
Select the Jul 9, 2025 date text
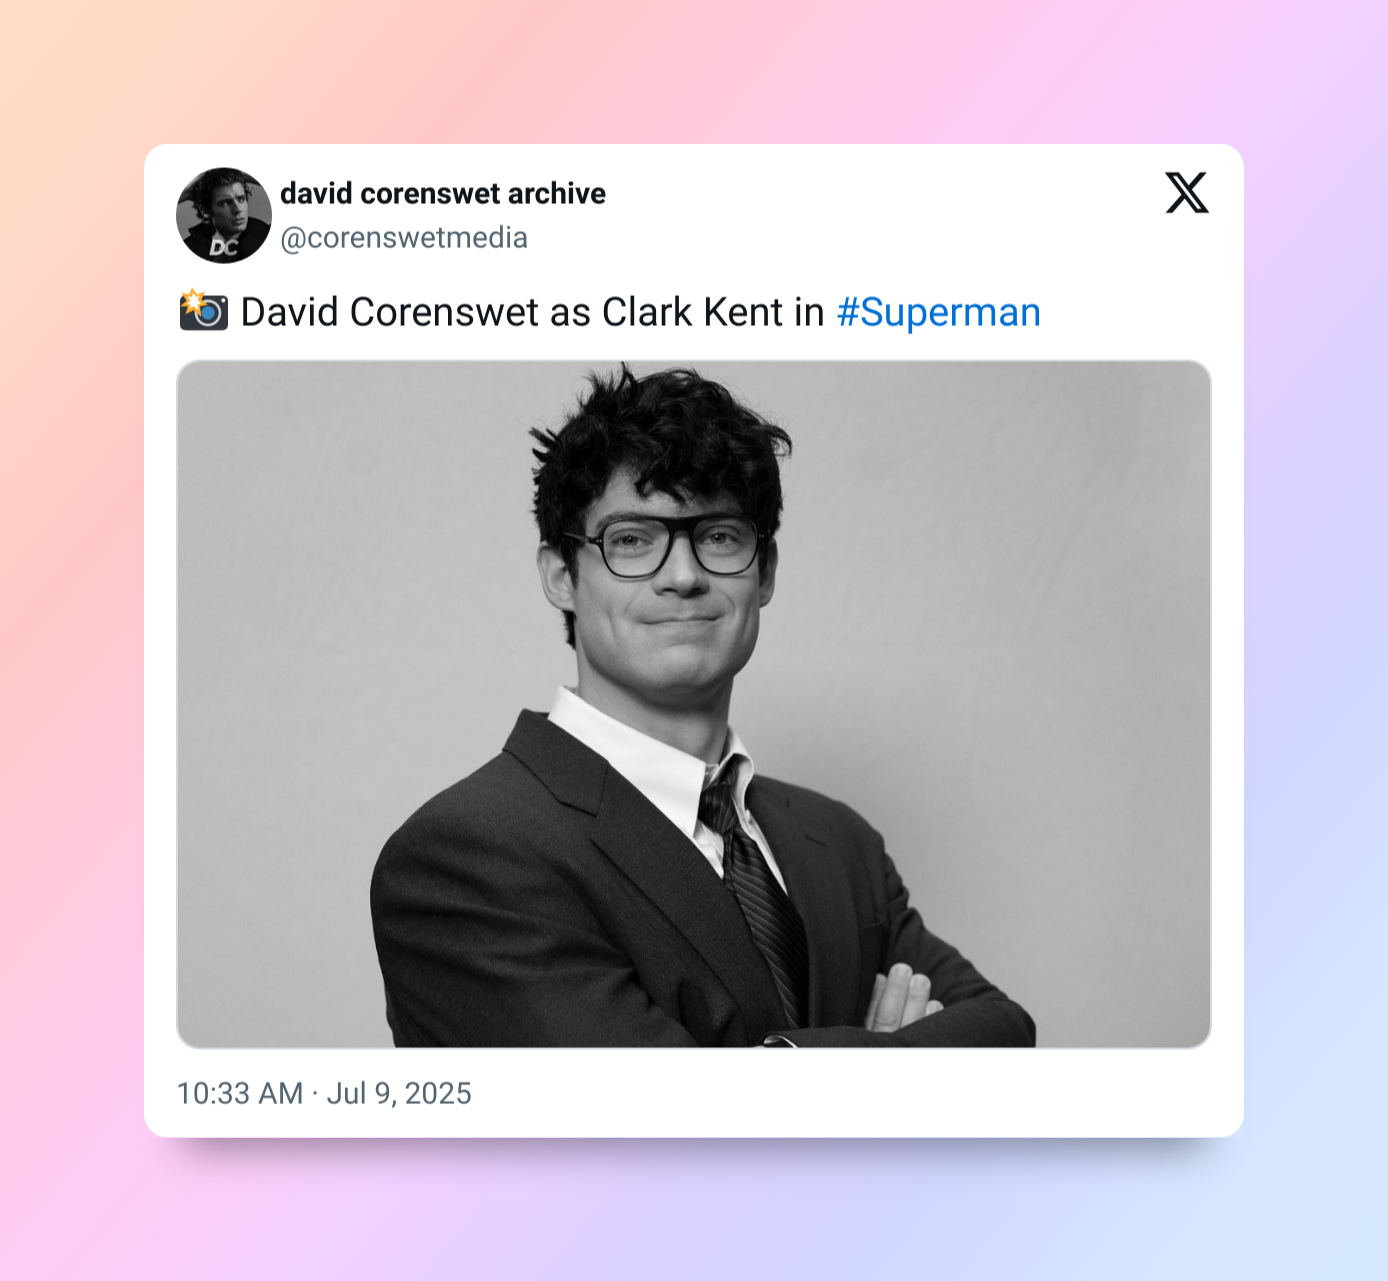click(x=399, y=1093)
